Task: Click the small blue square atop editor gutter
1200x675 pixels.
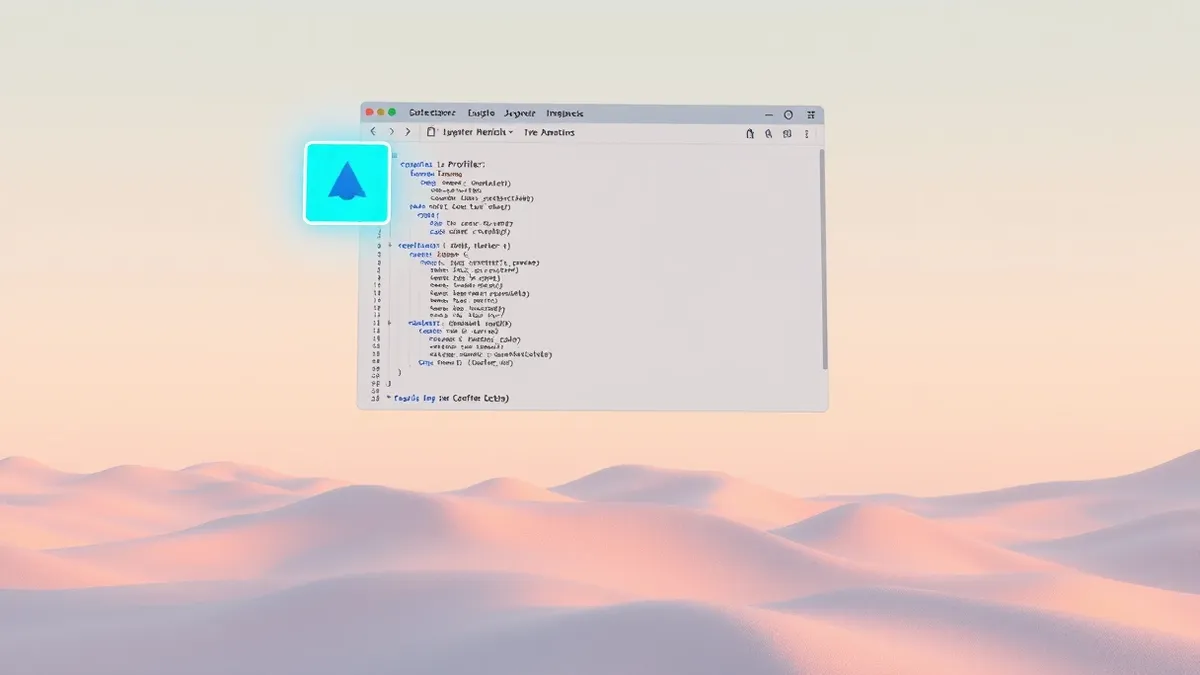Action: click(x=394, y=156)
